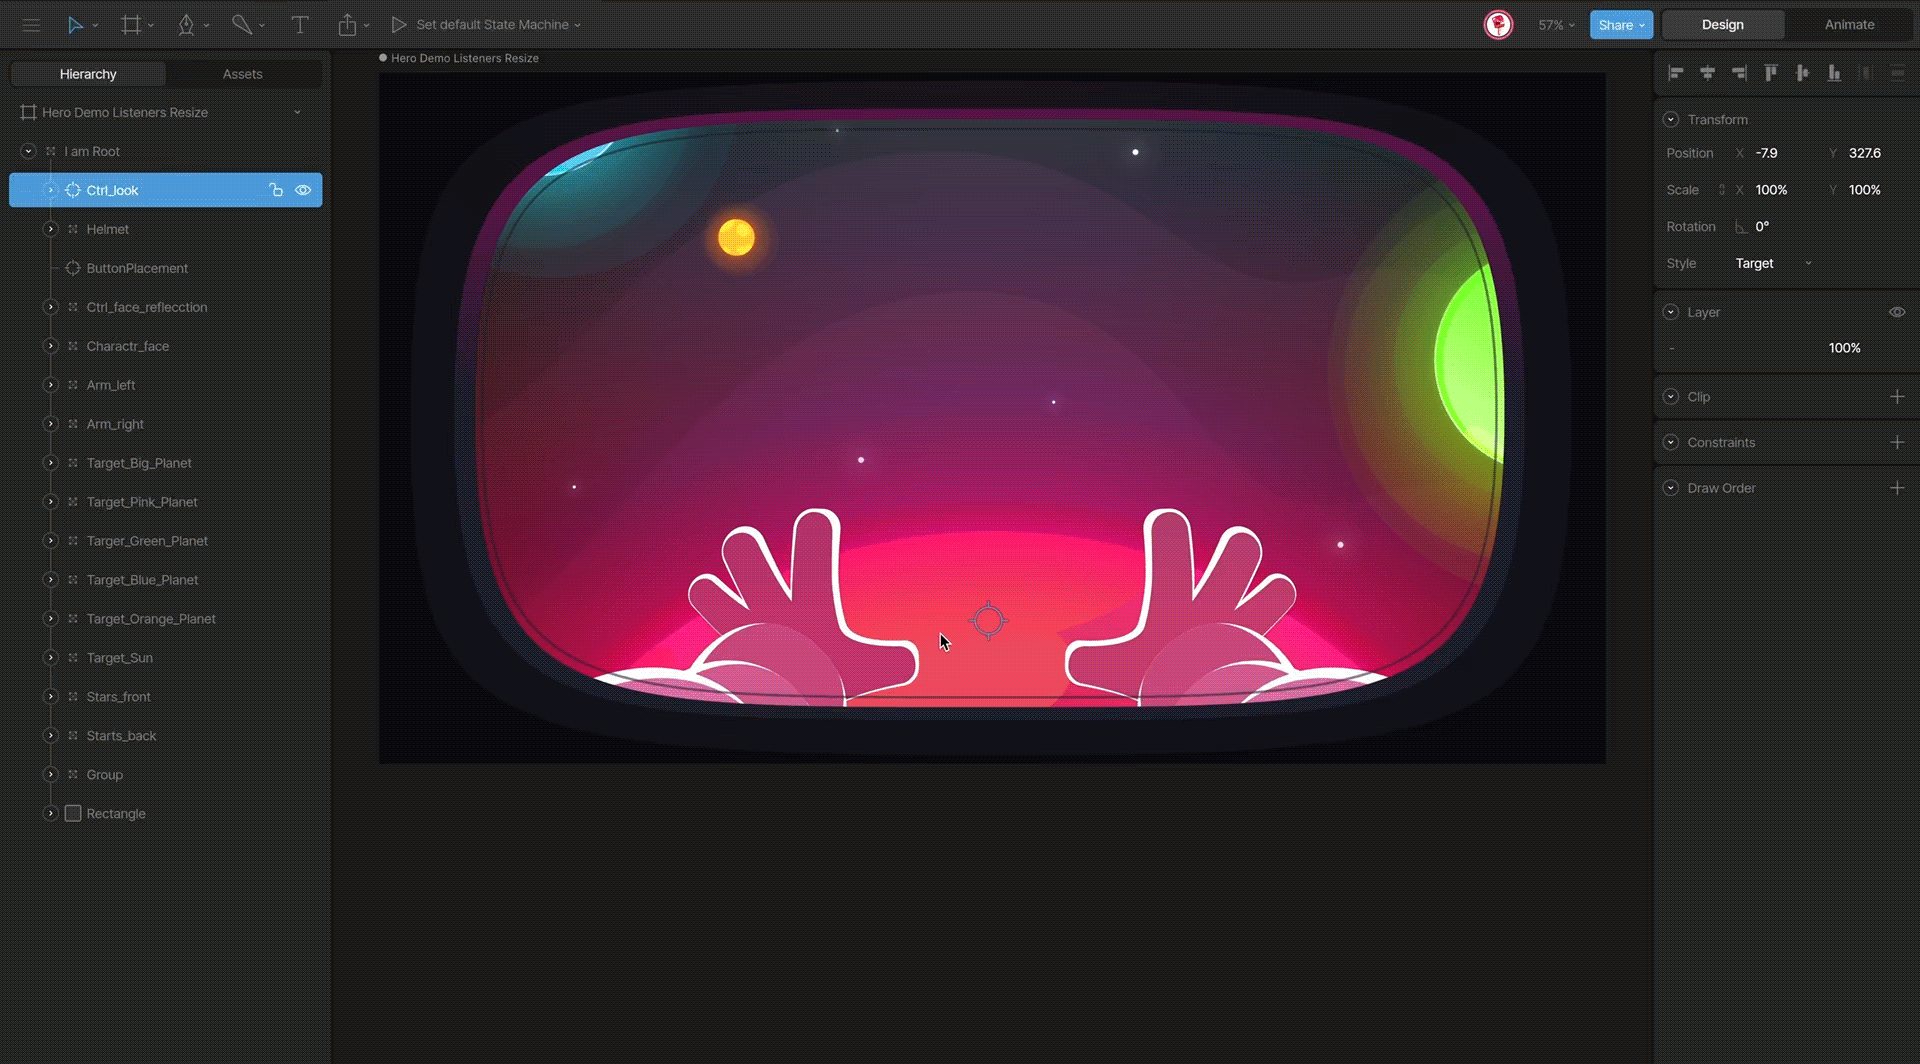
Task: Click the Export icon in toolbar
Action: click(347, 25)
